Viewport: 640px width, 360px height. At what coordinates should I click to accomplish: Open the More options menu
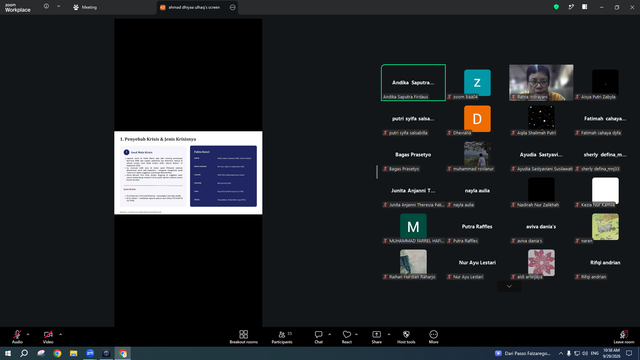(x=433, y=337)
